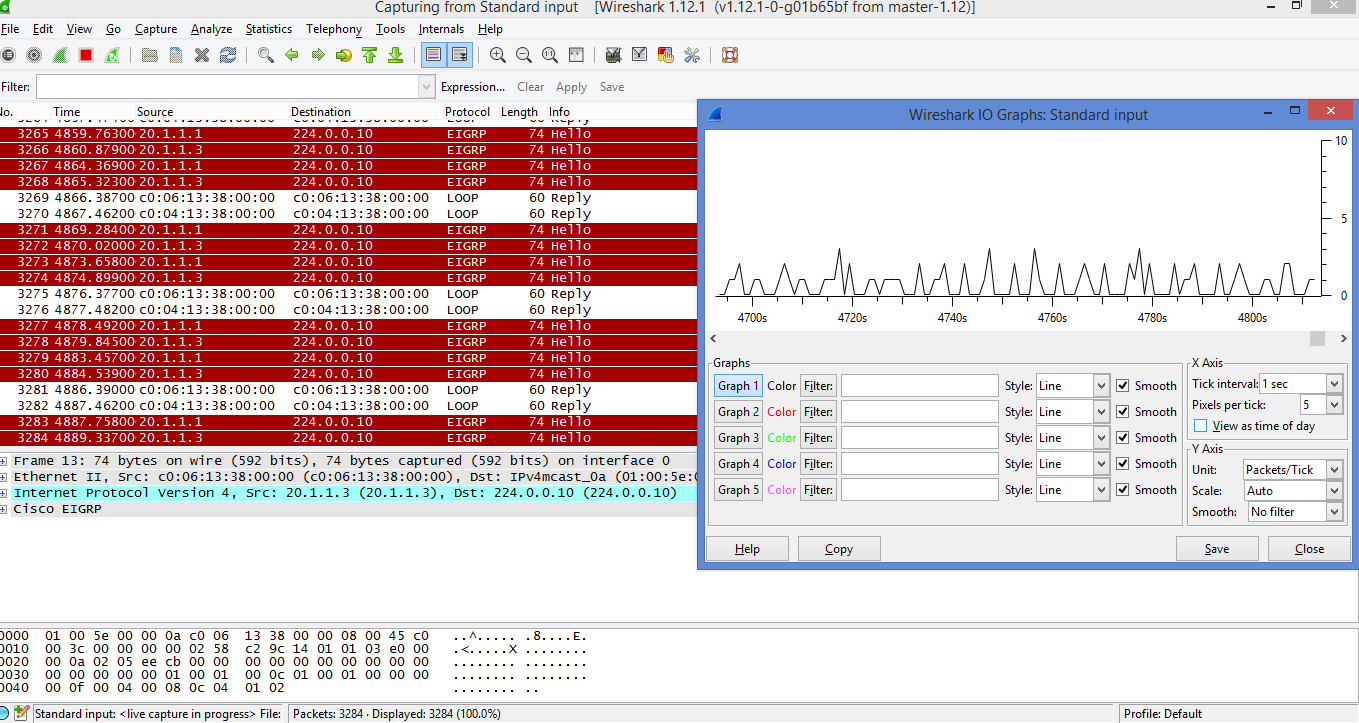The height and width of the screenshot is (723, 1359).
Task: Click Close in IO Graphs dialog bottom
Action: pyautogui.click(x=1309, y=549)
